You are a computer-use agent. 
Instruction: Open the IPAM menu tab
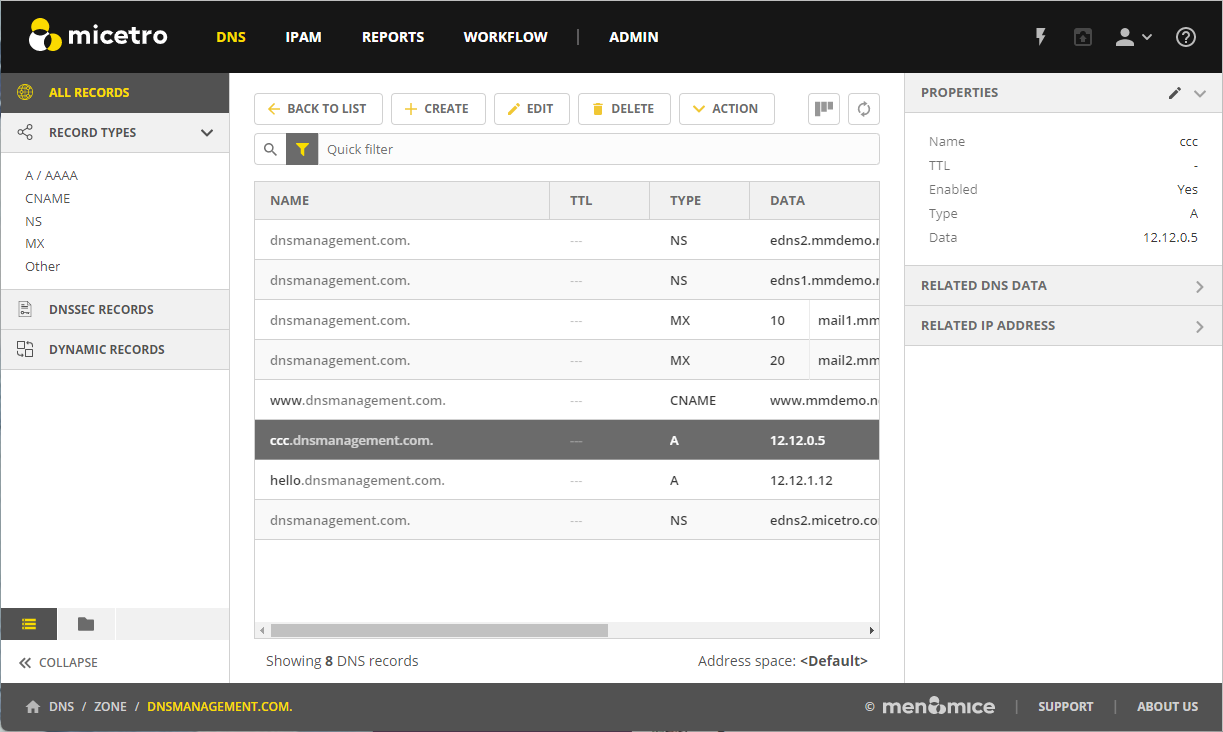coord(303,37)
